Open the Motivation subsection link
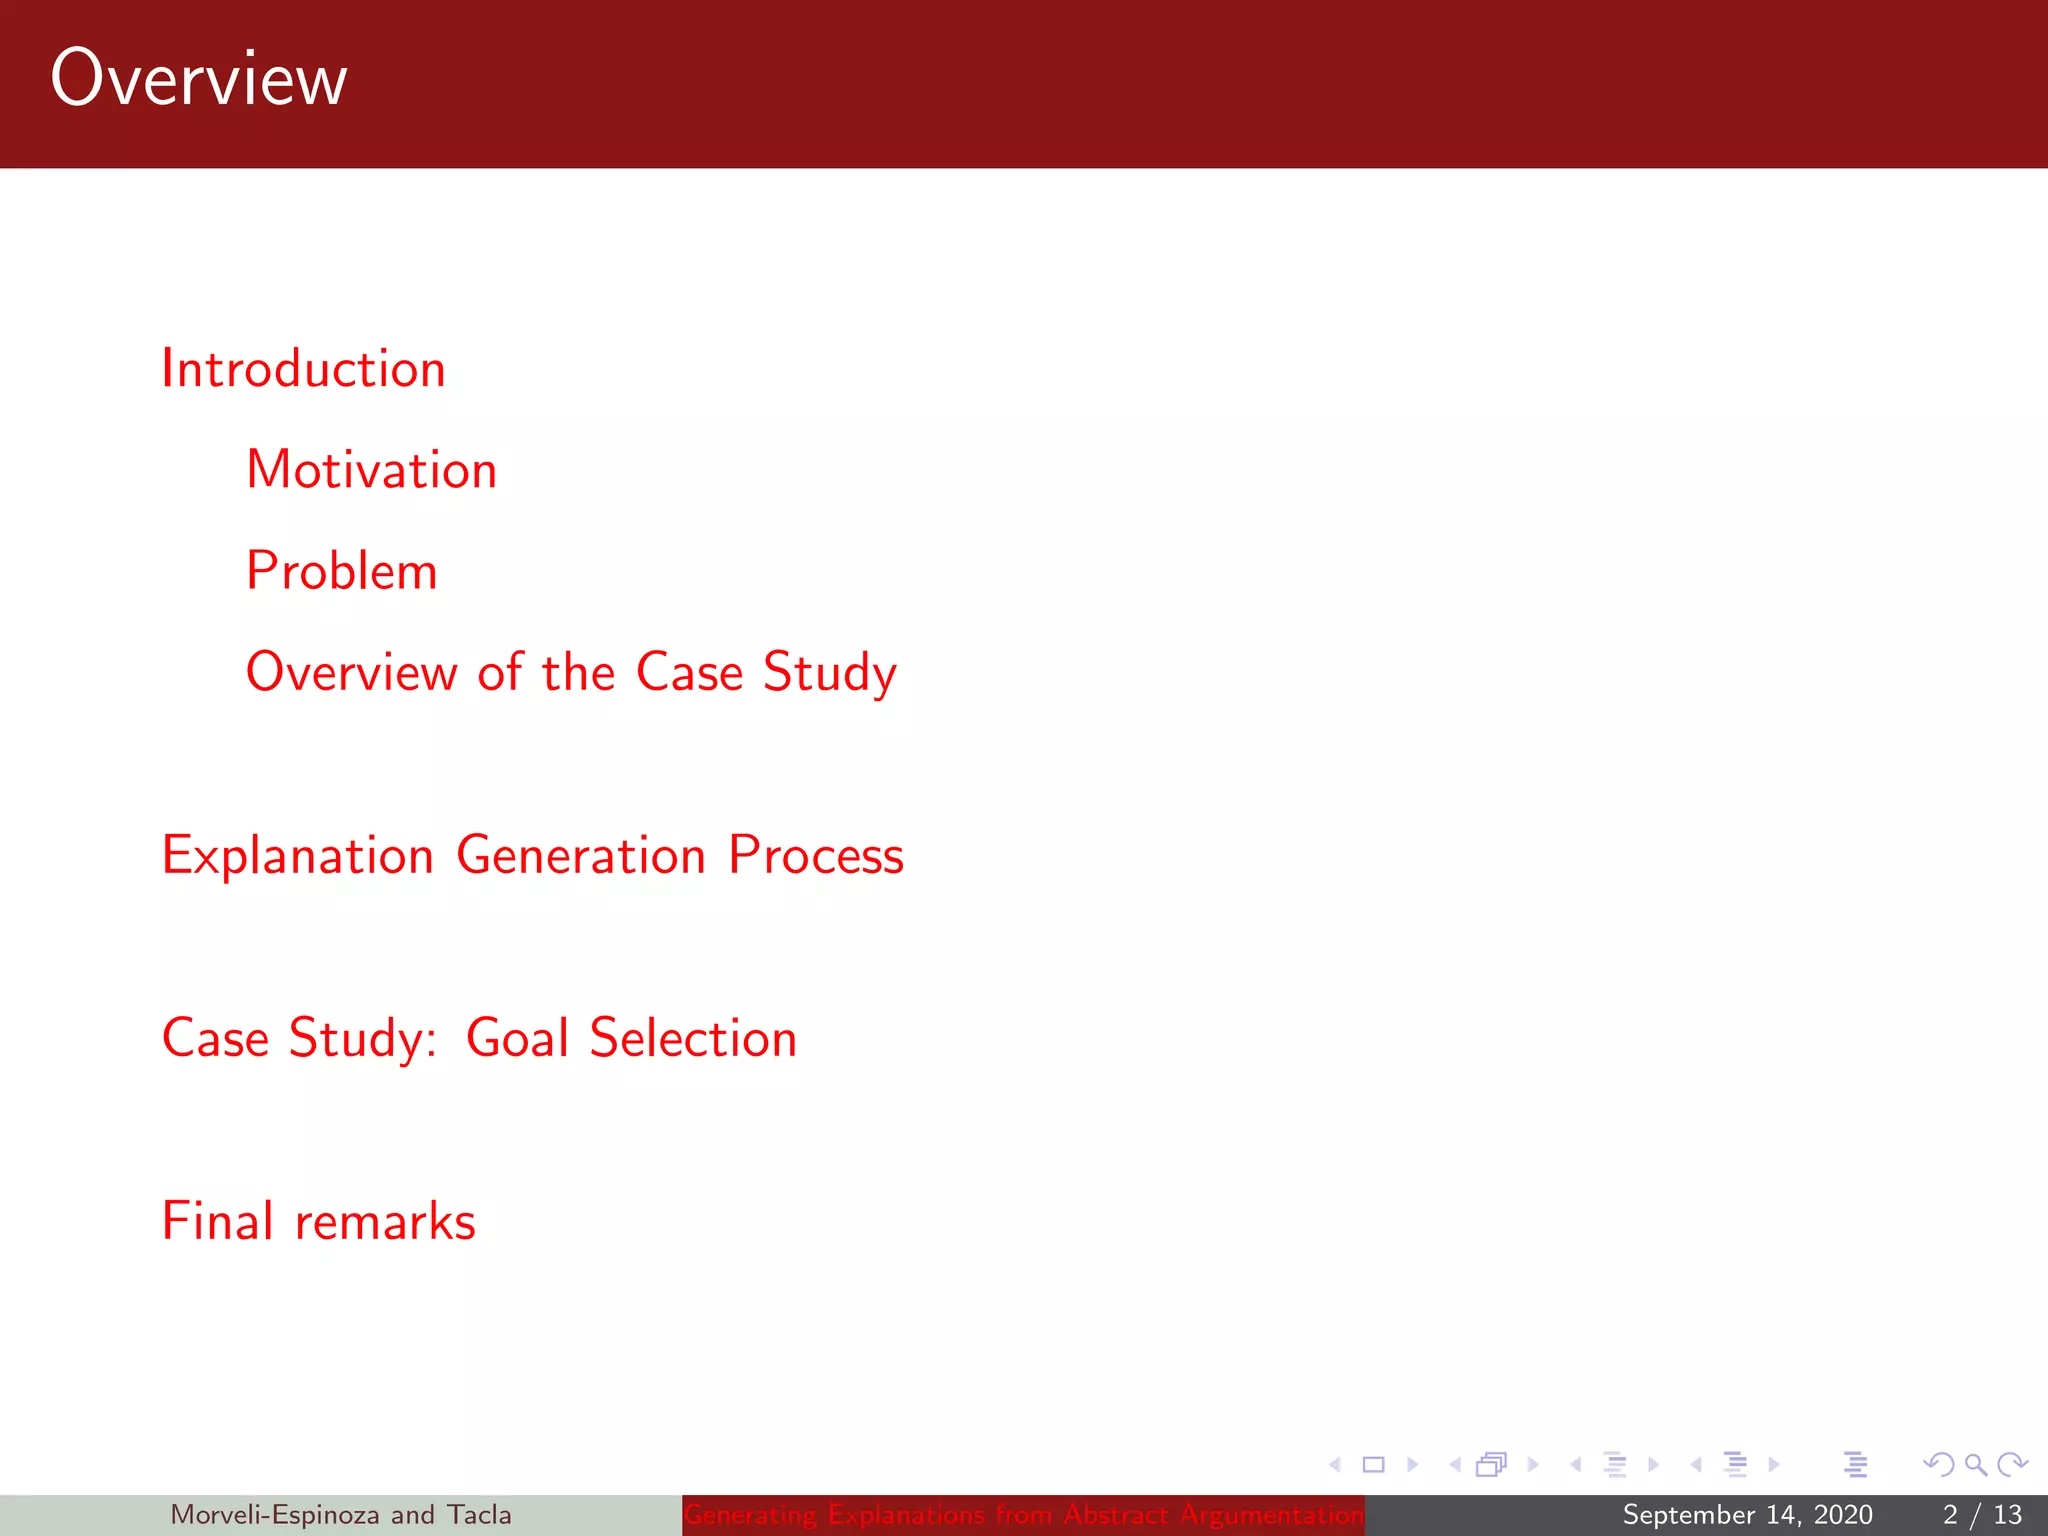 371,470
